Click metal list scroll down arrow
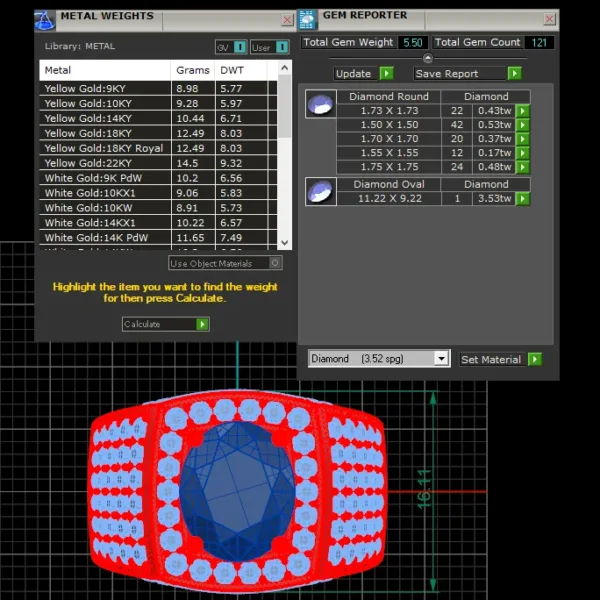 (284, 243)
